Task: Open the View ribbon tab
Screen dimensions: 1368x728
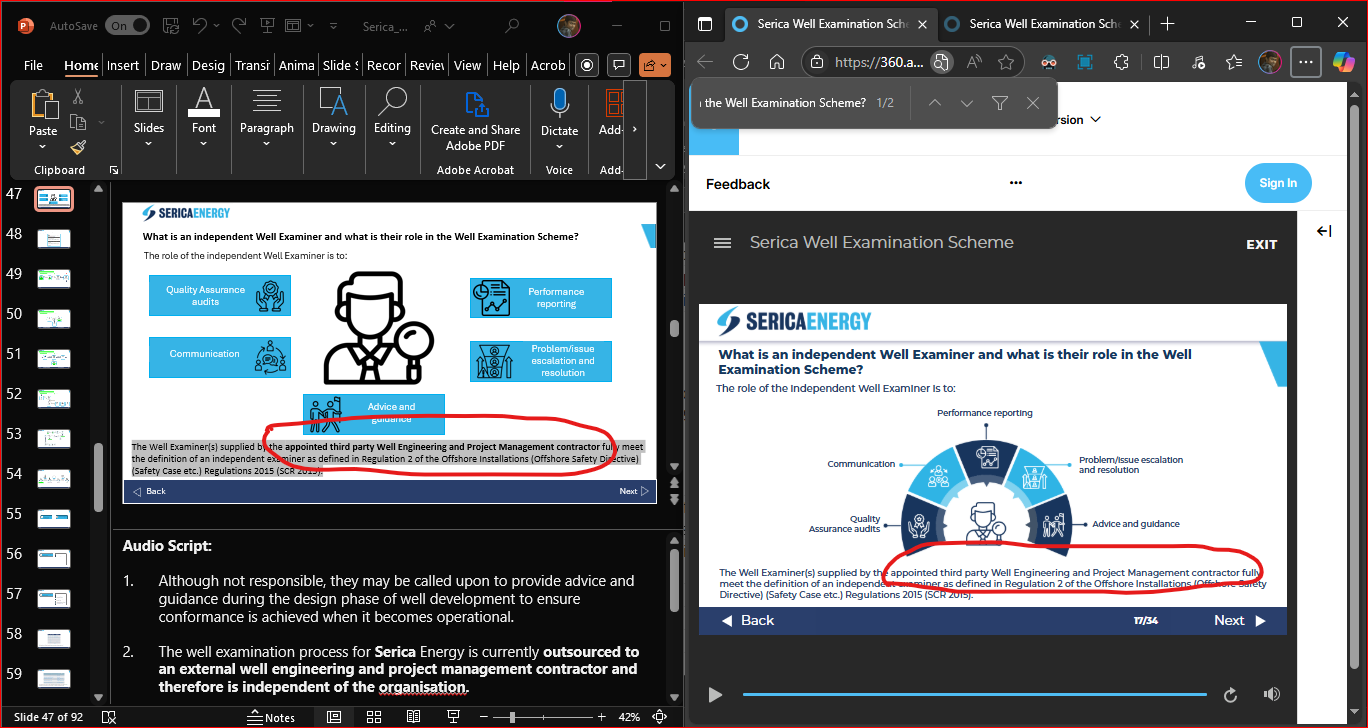Action: [x=467, y=65]
